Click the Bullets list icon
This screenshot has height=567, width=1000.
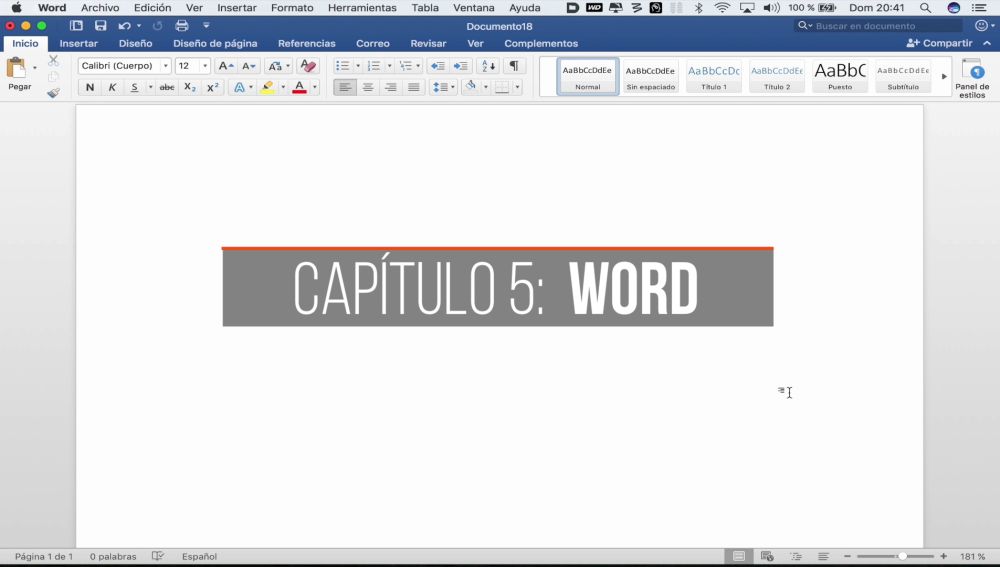tap(343, 66)
